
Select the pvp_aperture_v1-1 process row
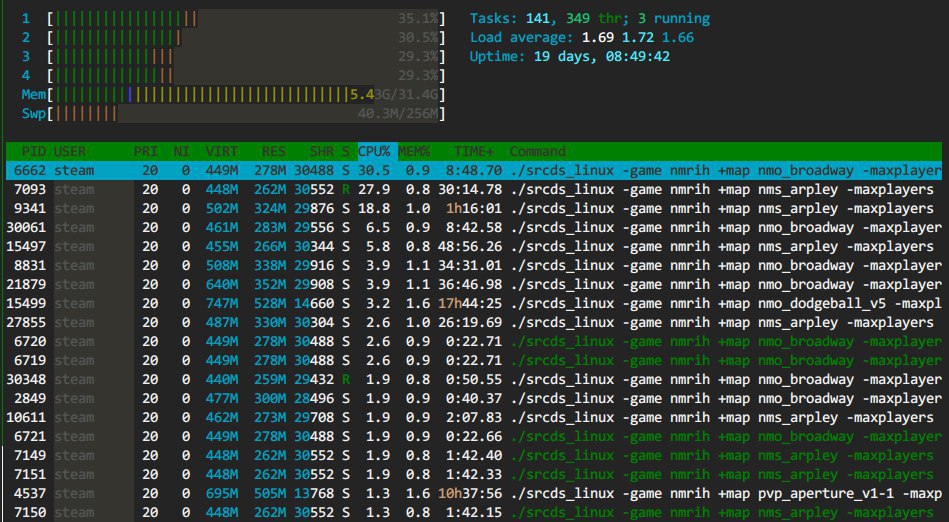click(x=474, y=494)
